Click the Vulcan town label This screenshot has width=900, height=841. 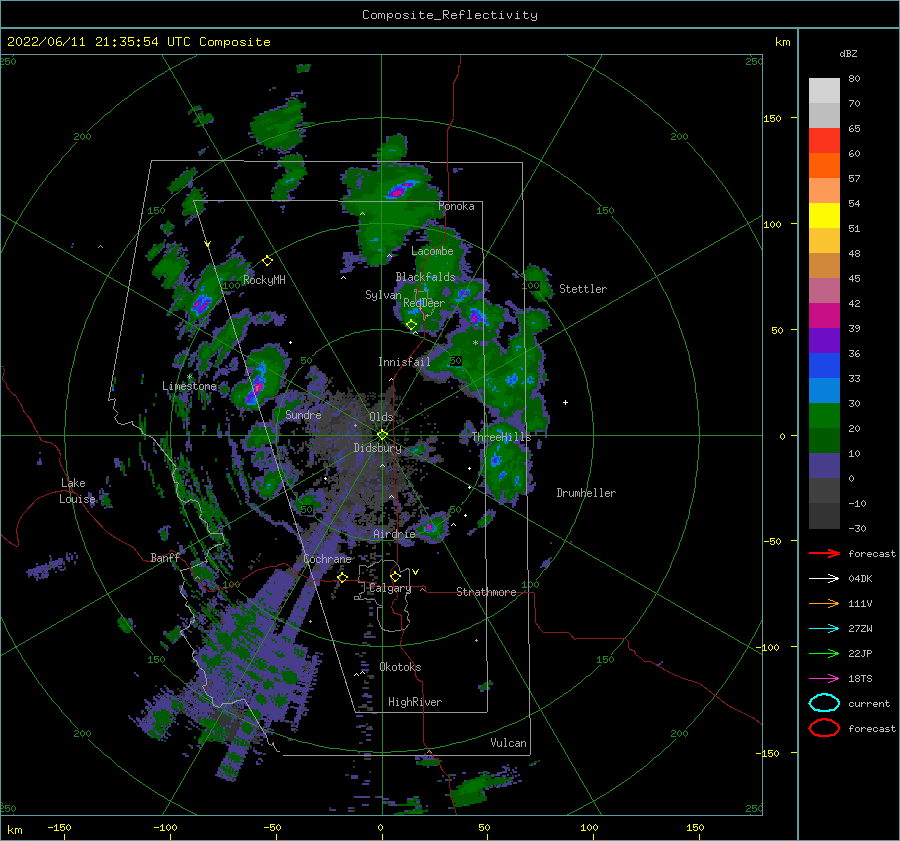pyautogui.click(x=508, y=743)
